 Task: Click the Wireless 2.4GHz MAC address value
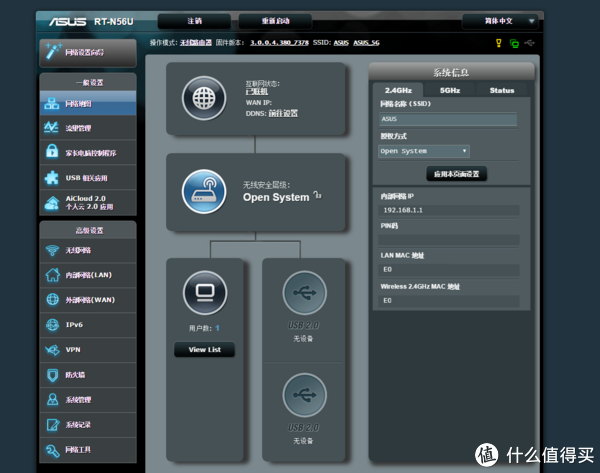coord(449,301)
